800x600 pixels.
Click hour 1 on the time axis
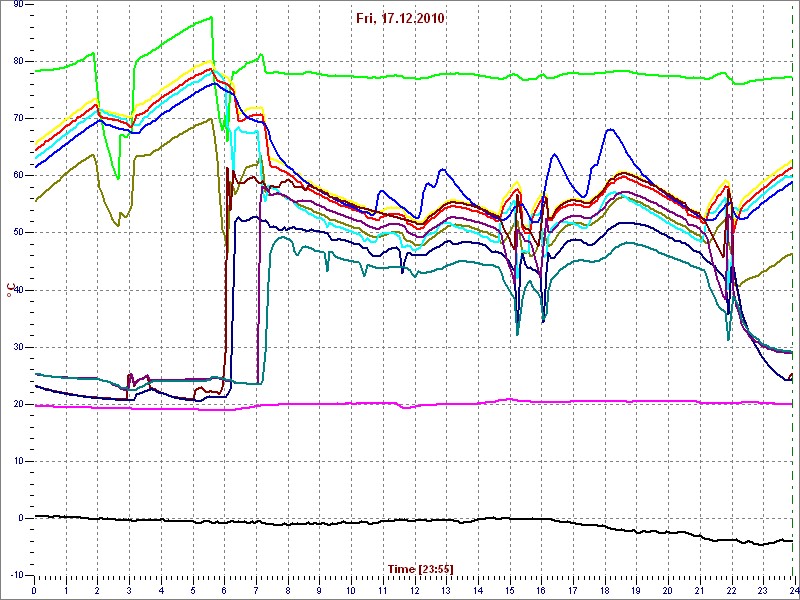tap(66, 590)
